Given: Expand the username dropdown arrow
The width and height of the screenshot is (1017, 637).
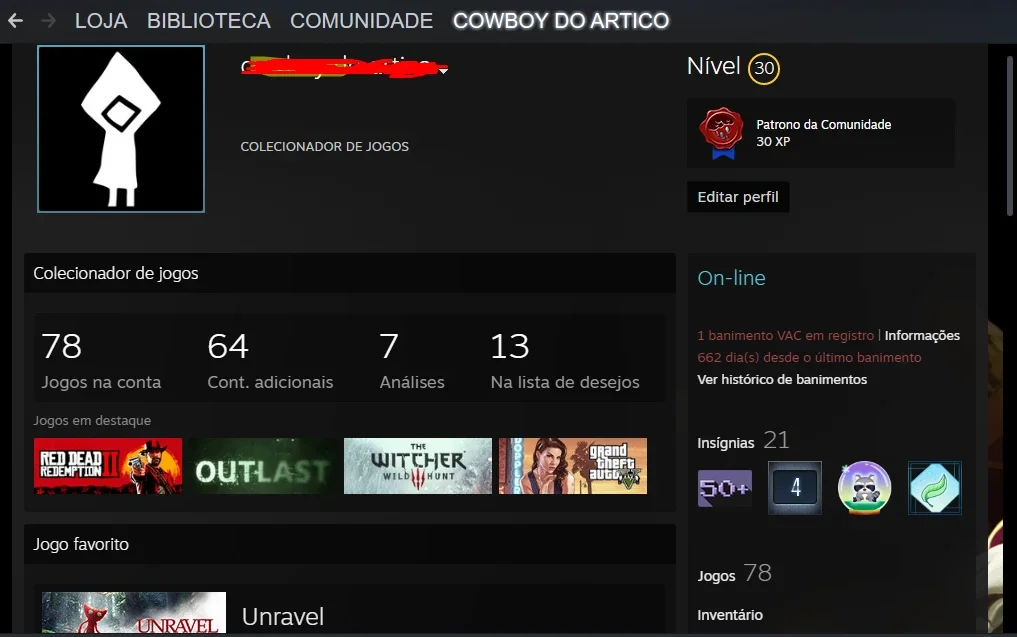Looking at the screenshot, I should (443, 70).
